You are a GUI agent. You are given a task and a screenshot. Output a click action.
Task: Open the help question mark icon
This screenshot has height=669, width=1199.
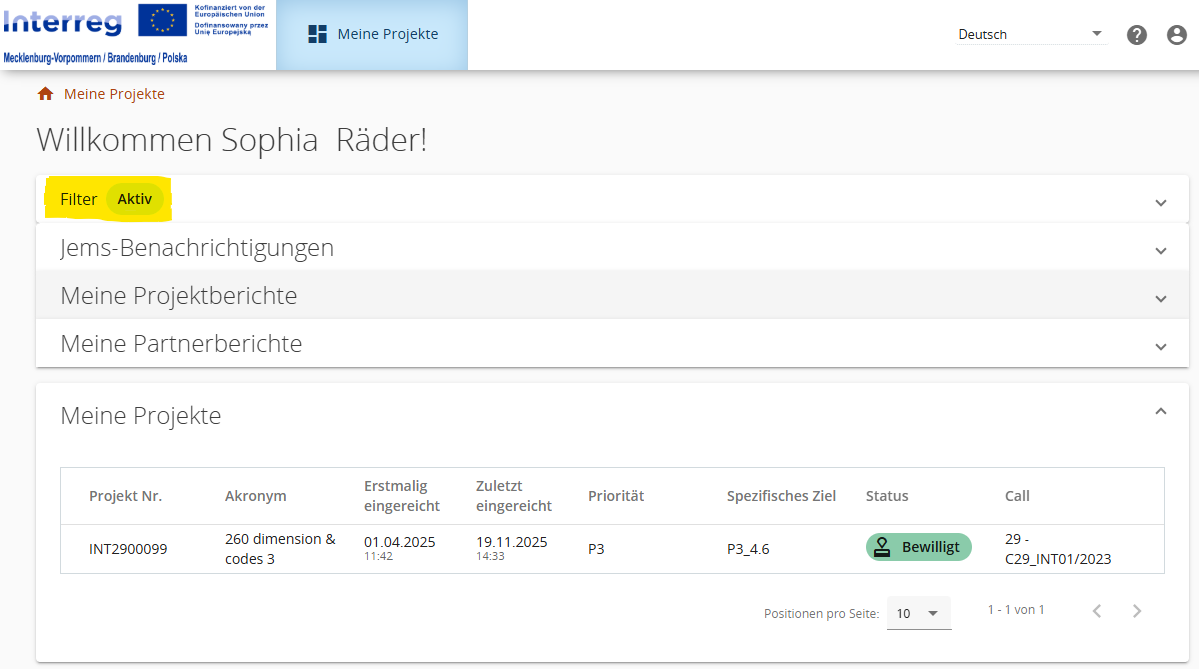coord(1137,35)
